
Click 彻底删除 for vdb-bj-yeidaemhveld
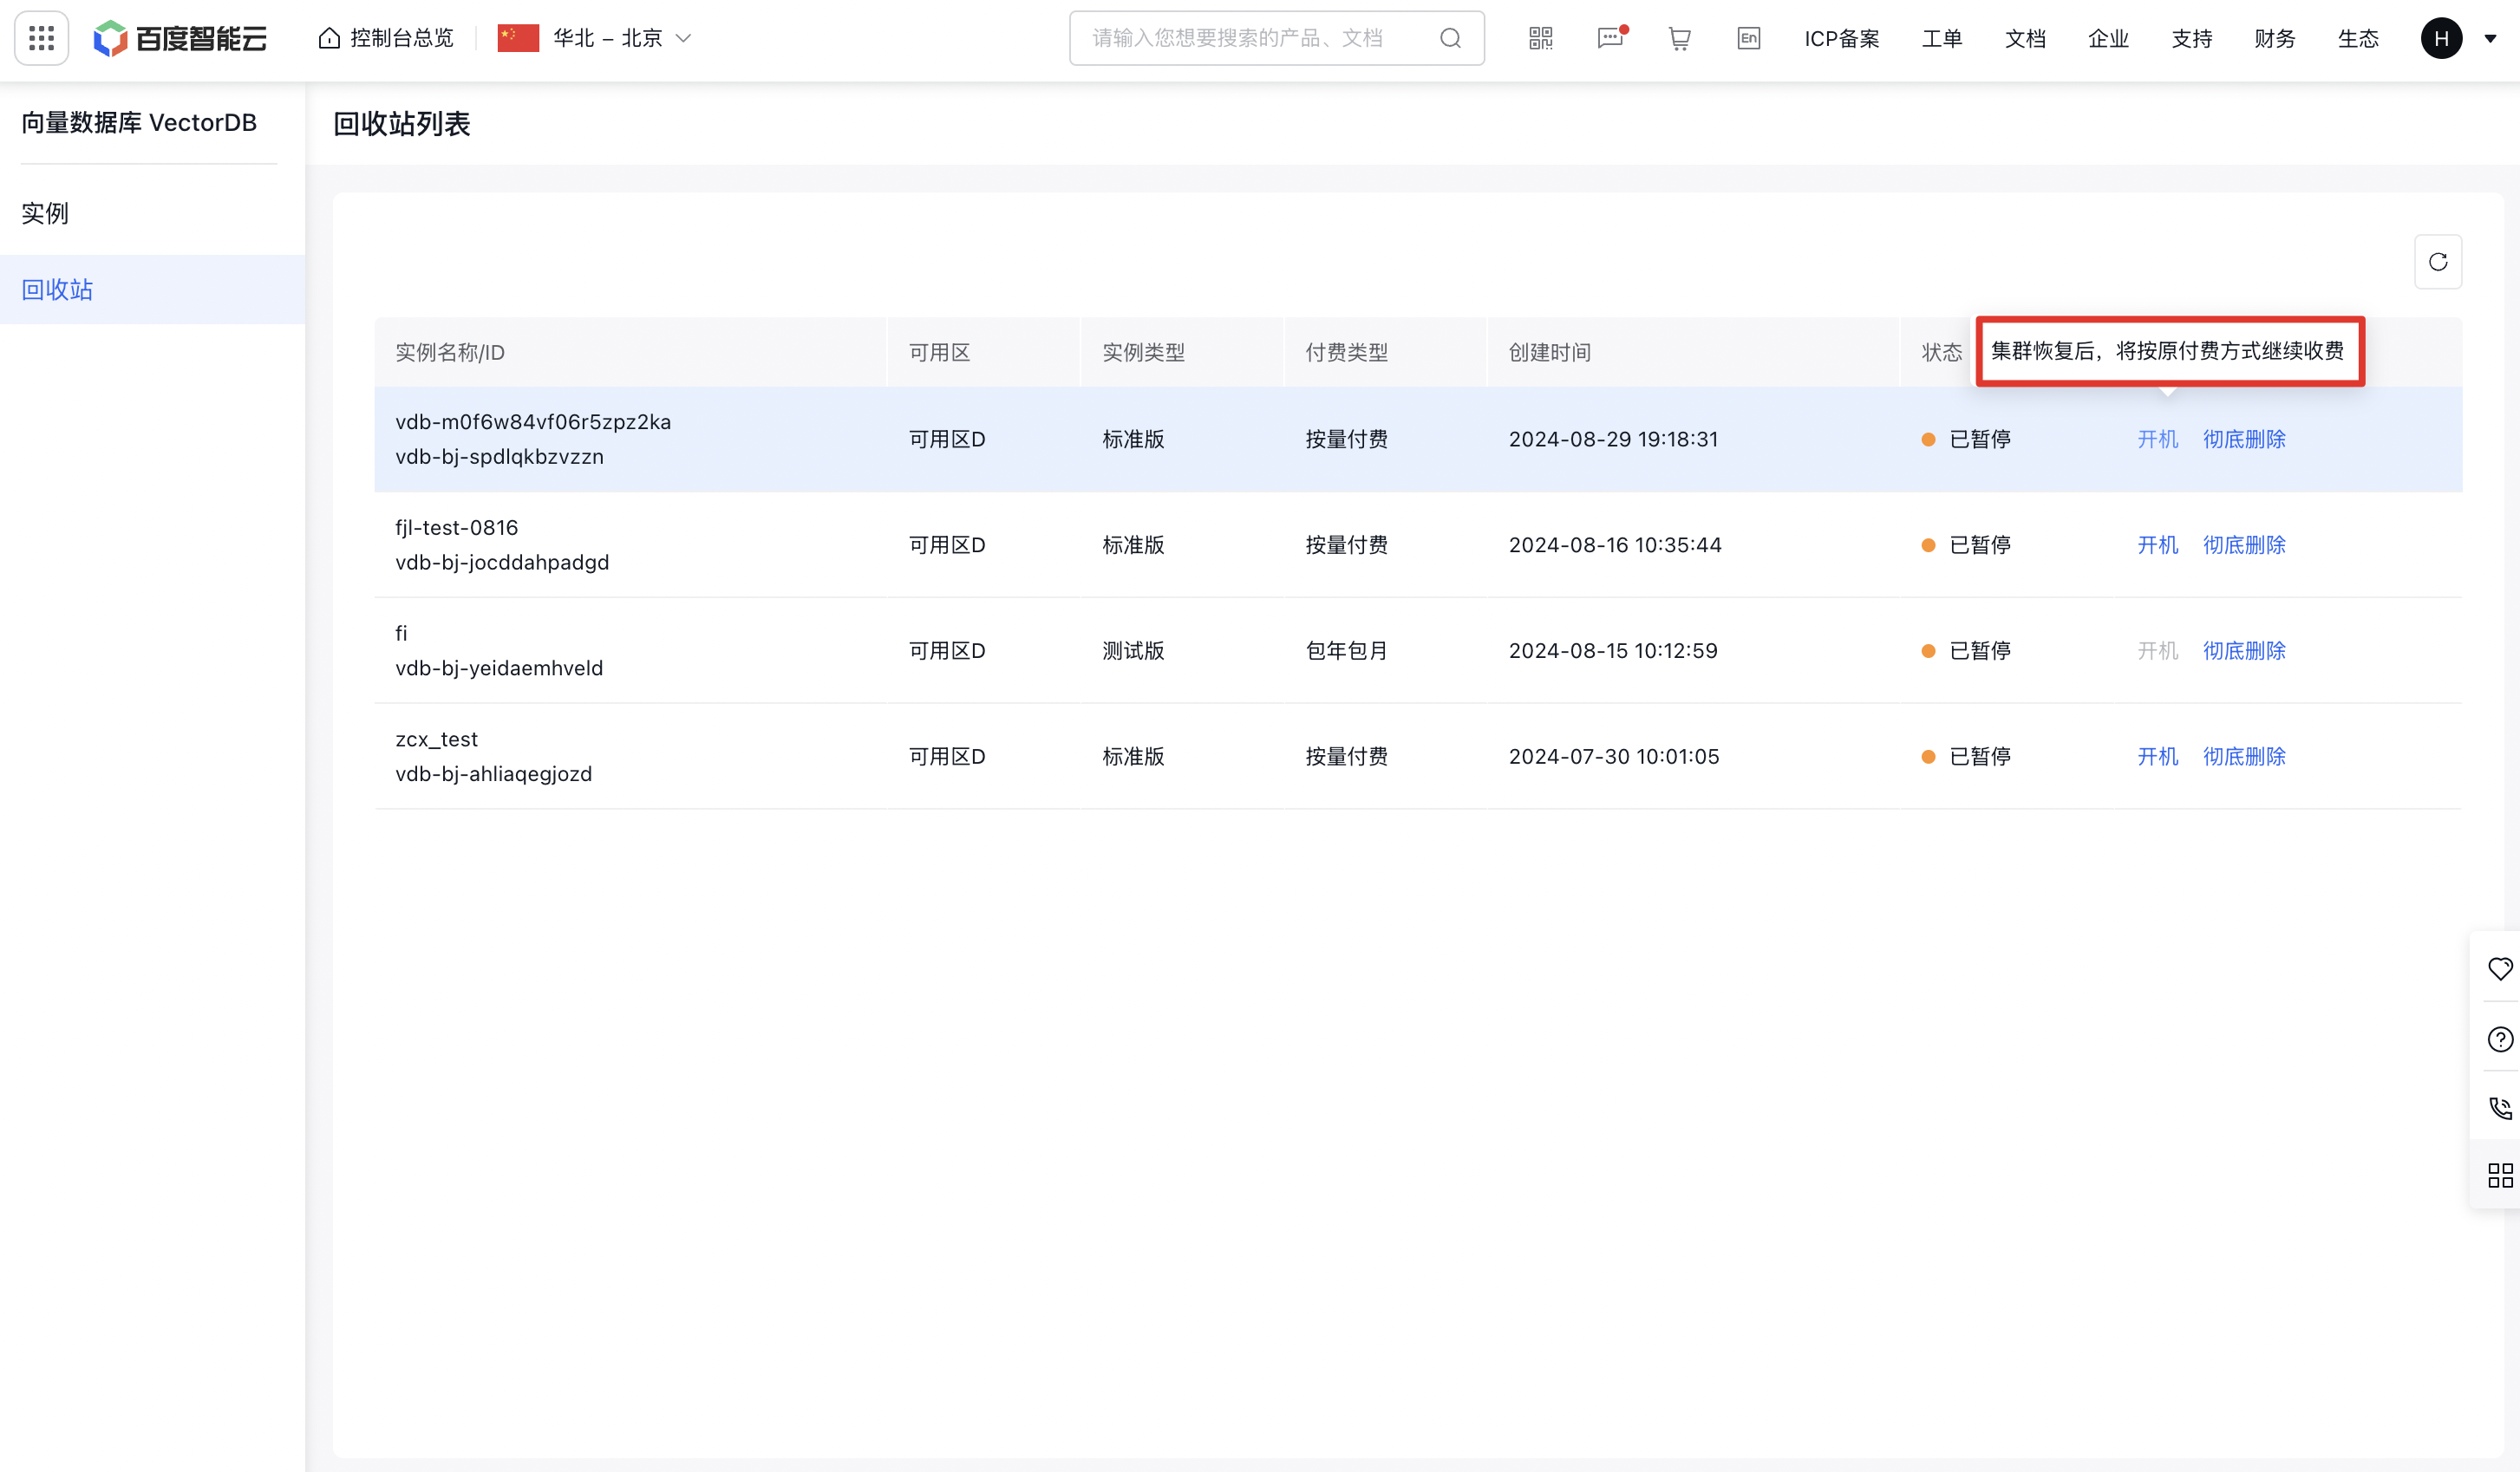point(2244,651)
